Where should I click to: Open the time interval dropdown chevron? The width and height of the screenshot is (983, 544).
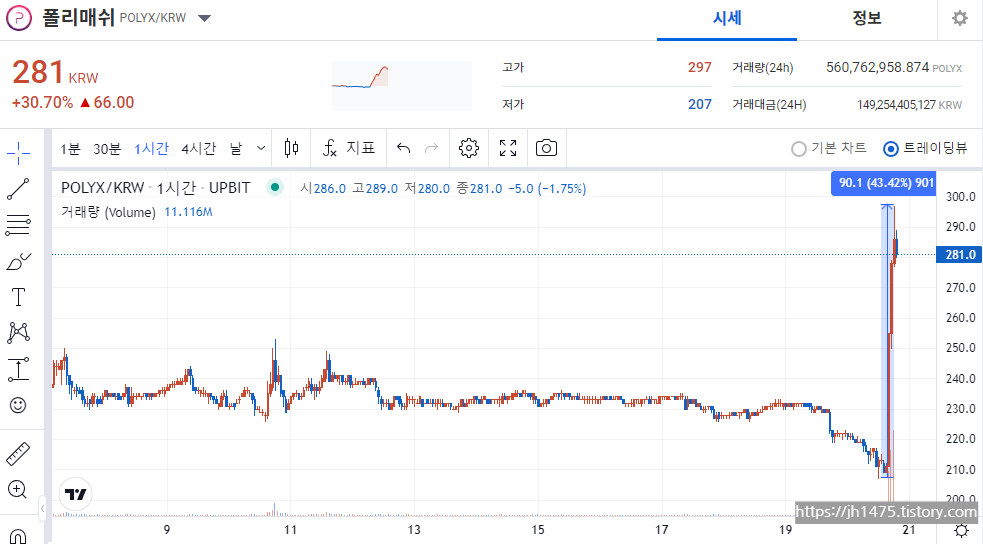click(x=261, y=149)
